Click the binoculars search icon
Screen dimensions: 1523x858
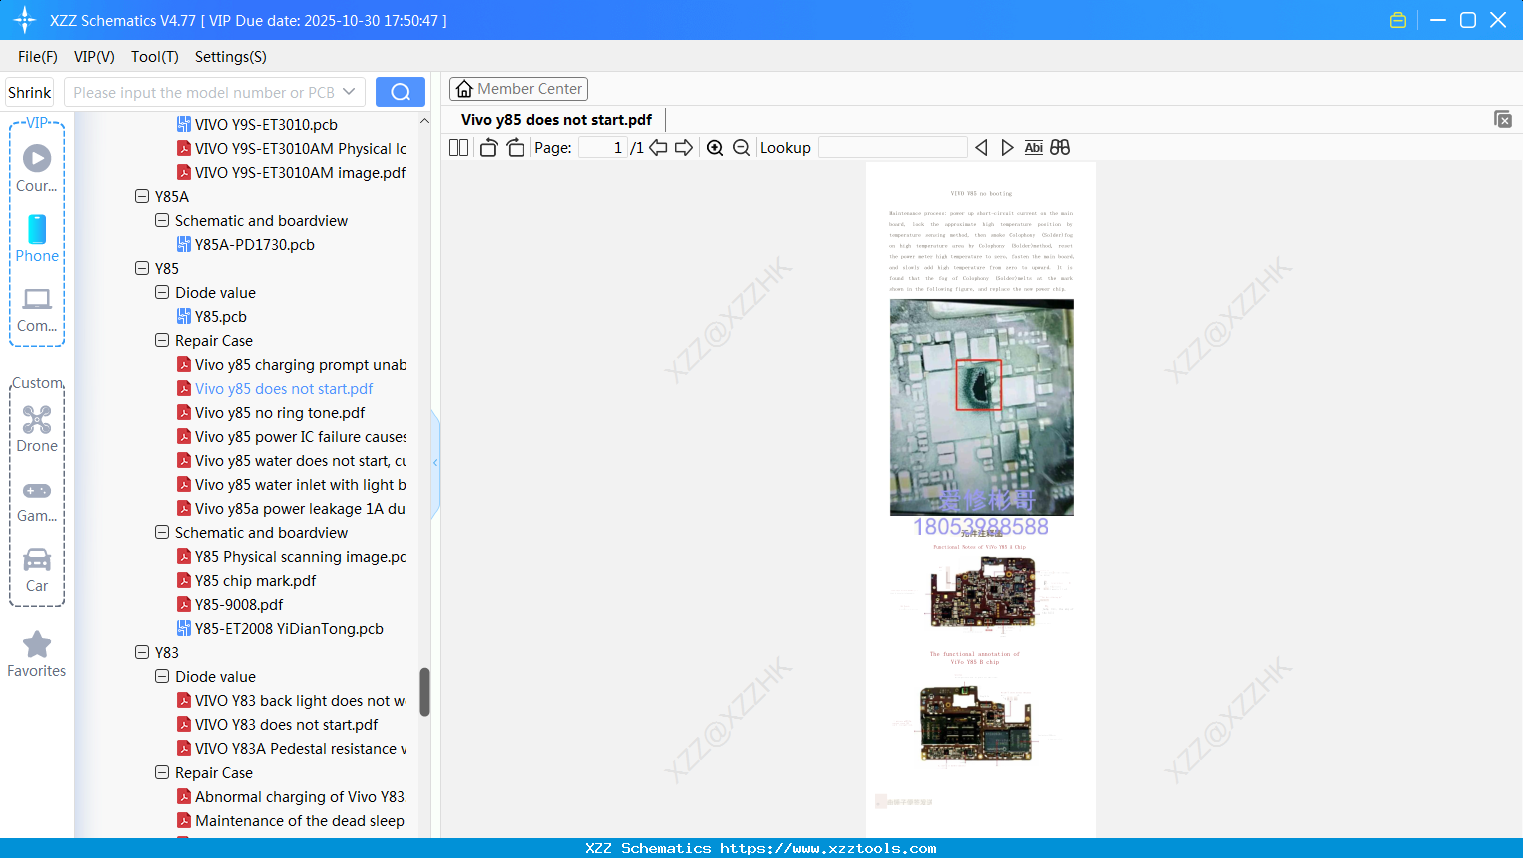click(x=1060, y=148)
